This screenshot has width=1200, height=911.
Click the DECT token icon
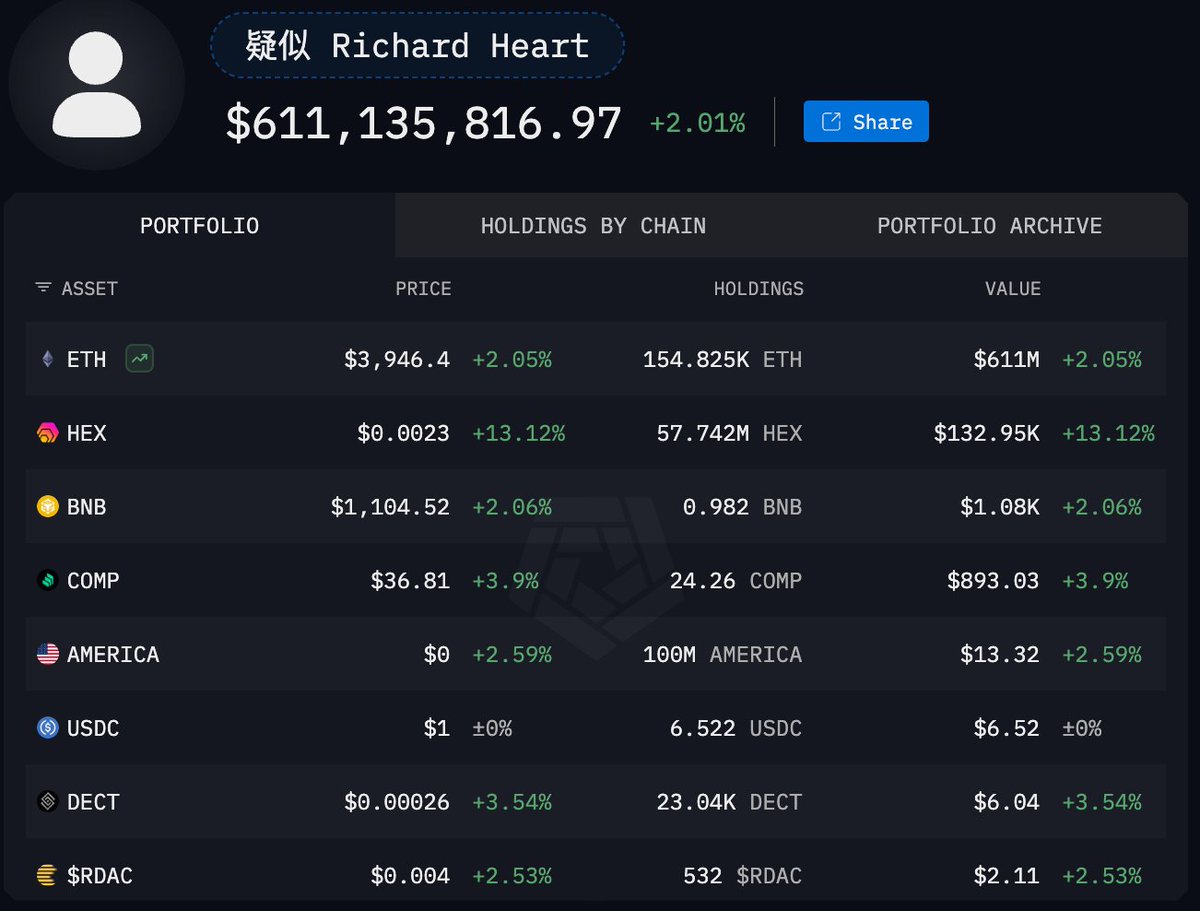(x=47, y=802)
